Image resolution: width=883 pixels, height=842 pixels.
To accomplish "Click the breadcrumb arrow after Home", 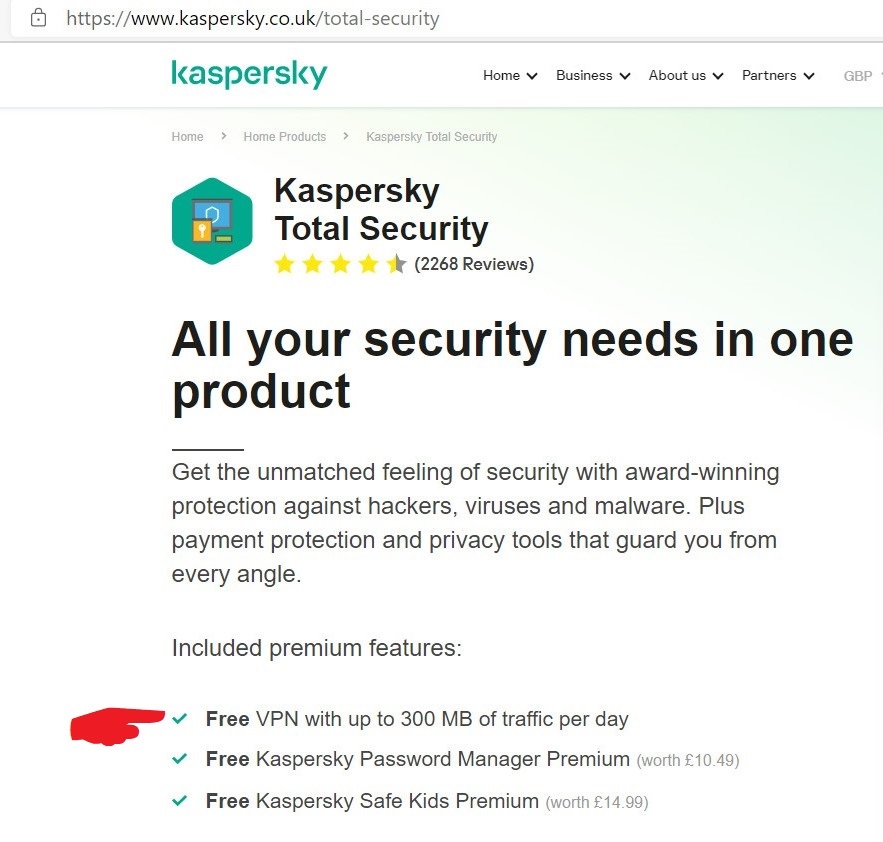I will tap(223, 136).
